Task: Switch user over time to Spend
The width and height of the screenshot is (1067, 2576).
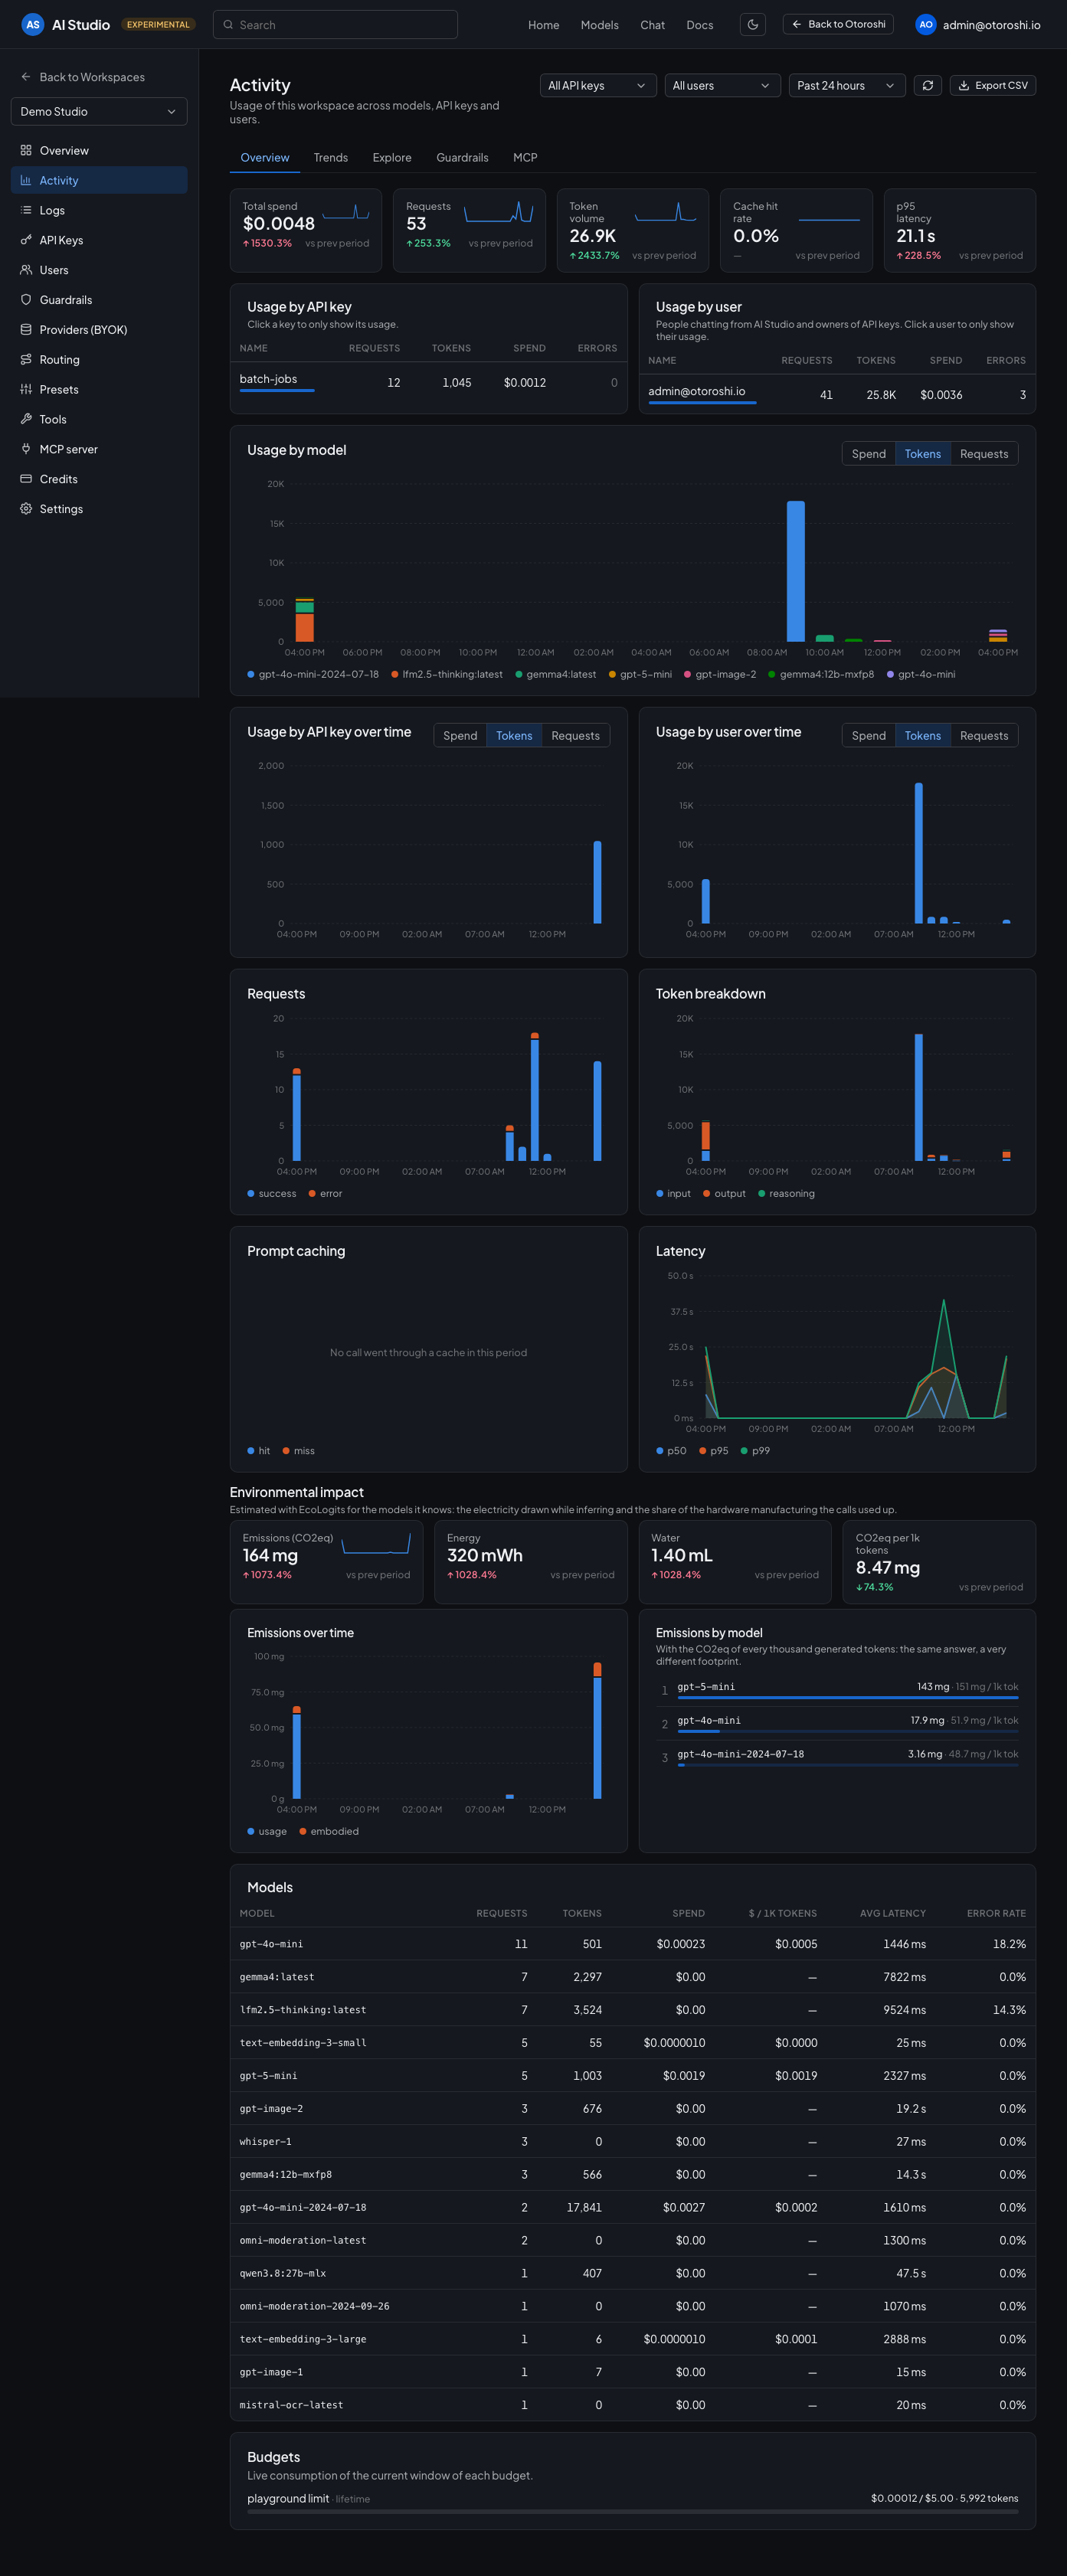Action: pos(868,736)
